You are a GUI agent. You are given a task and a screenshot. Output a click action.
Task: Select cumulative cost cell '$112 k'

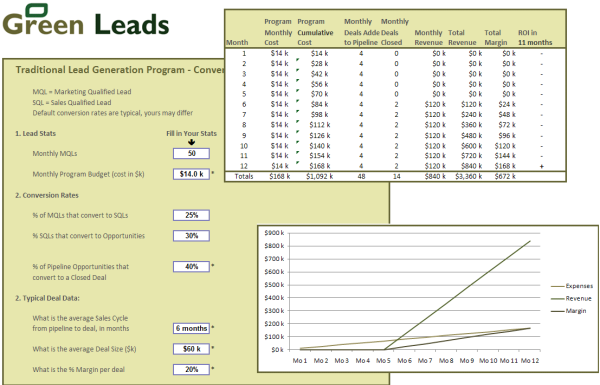click(320, 125)
